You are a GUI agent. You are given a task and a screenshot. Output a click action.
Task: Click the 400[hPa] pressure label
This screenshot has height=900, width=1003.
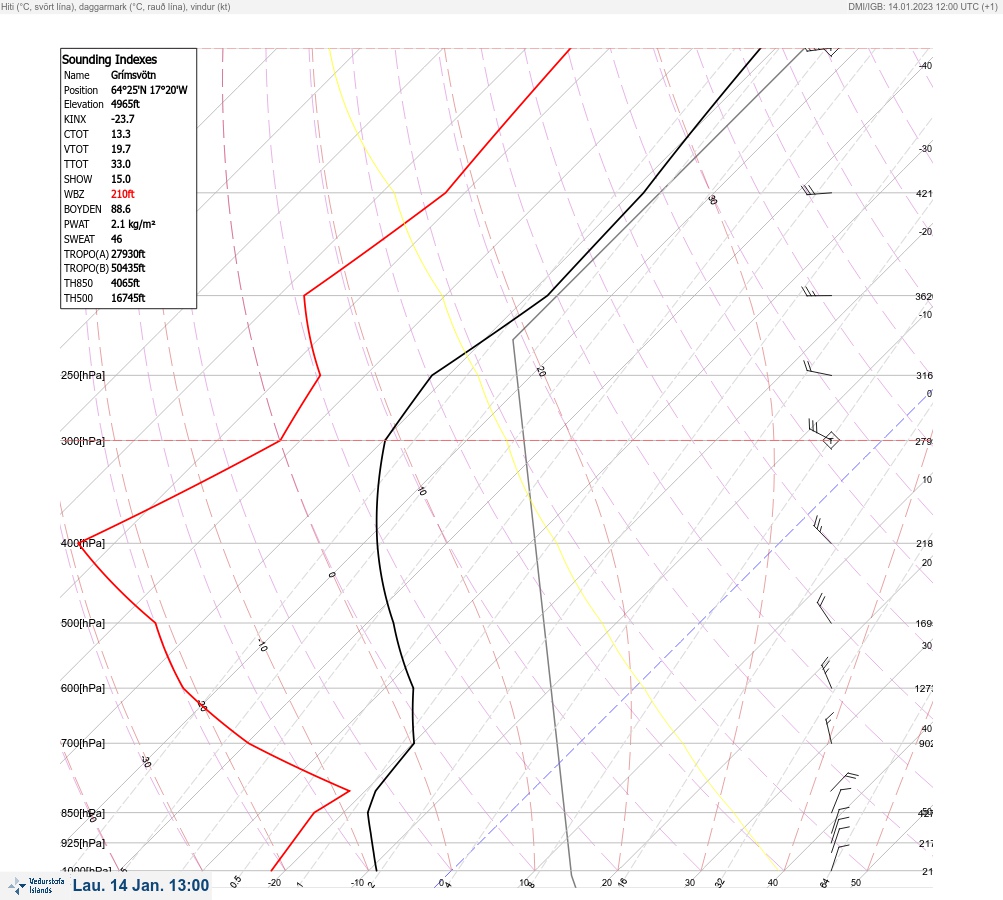pos(83,543)
